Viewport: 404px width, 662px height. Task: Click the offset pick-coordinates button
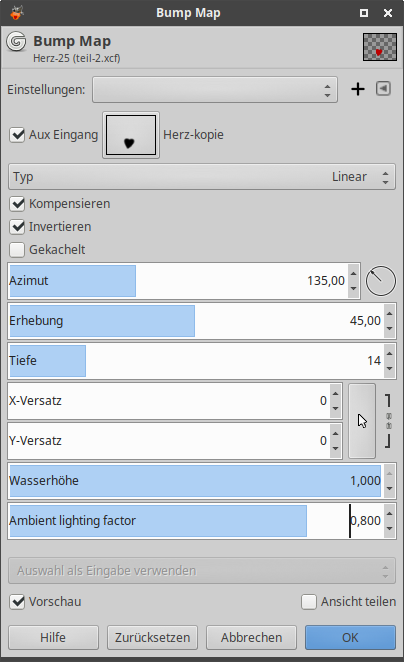click(362, 421)
